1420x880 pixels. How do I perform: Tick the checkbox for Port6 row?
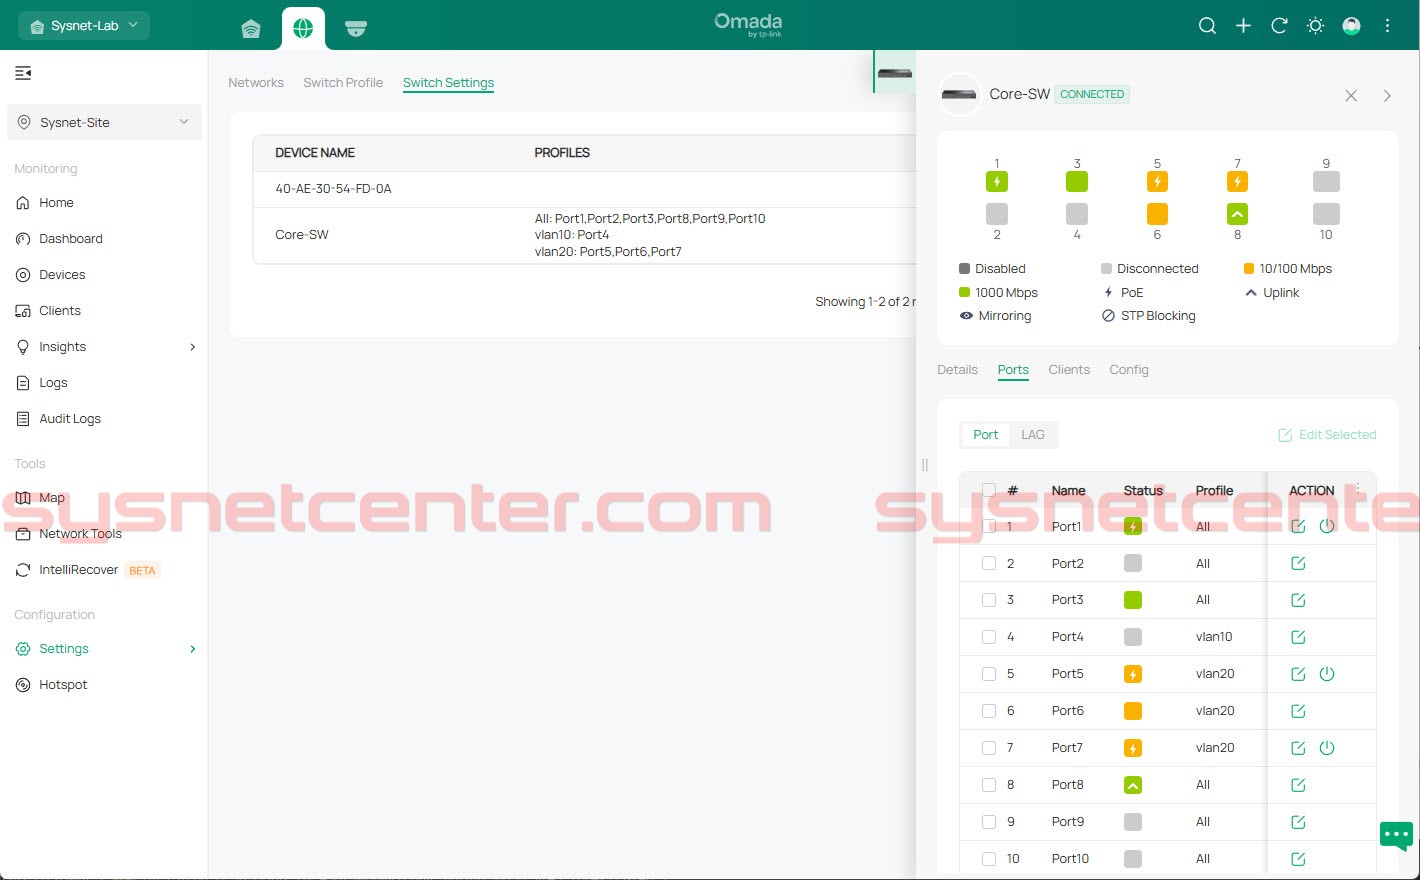(989, 711)
